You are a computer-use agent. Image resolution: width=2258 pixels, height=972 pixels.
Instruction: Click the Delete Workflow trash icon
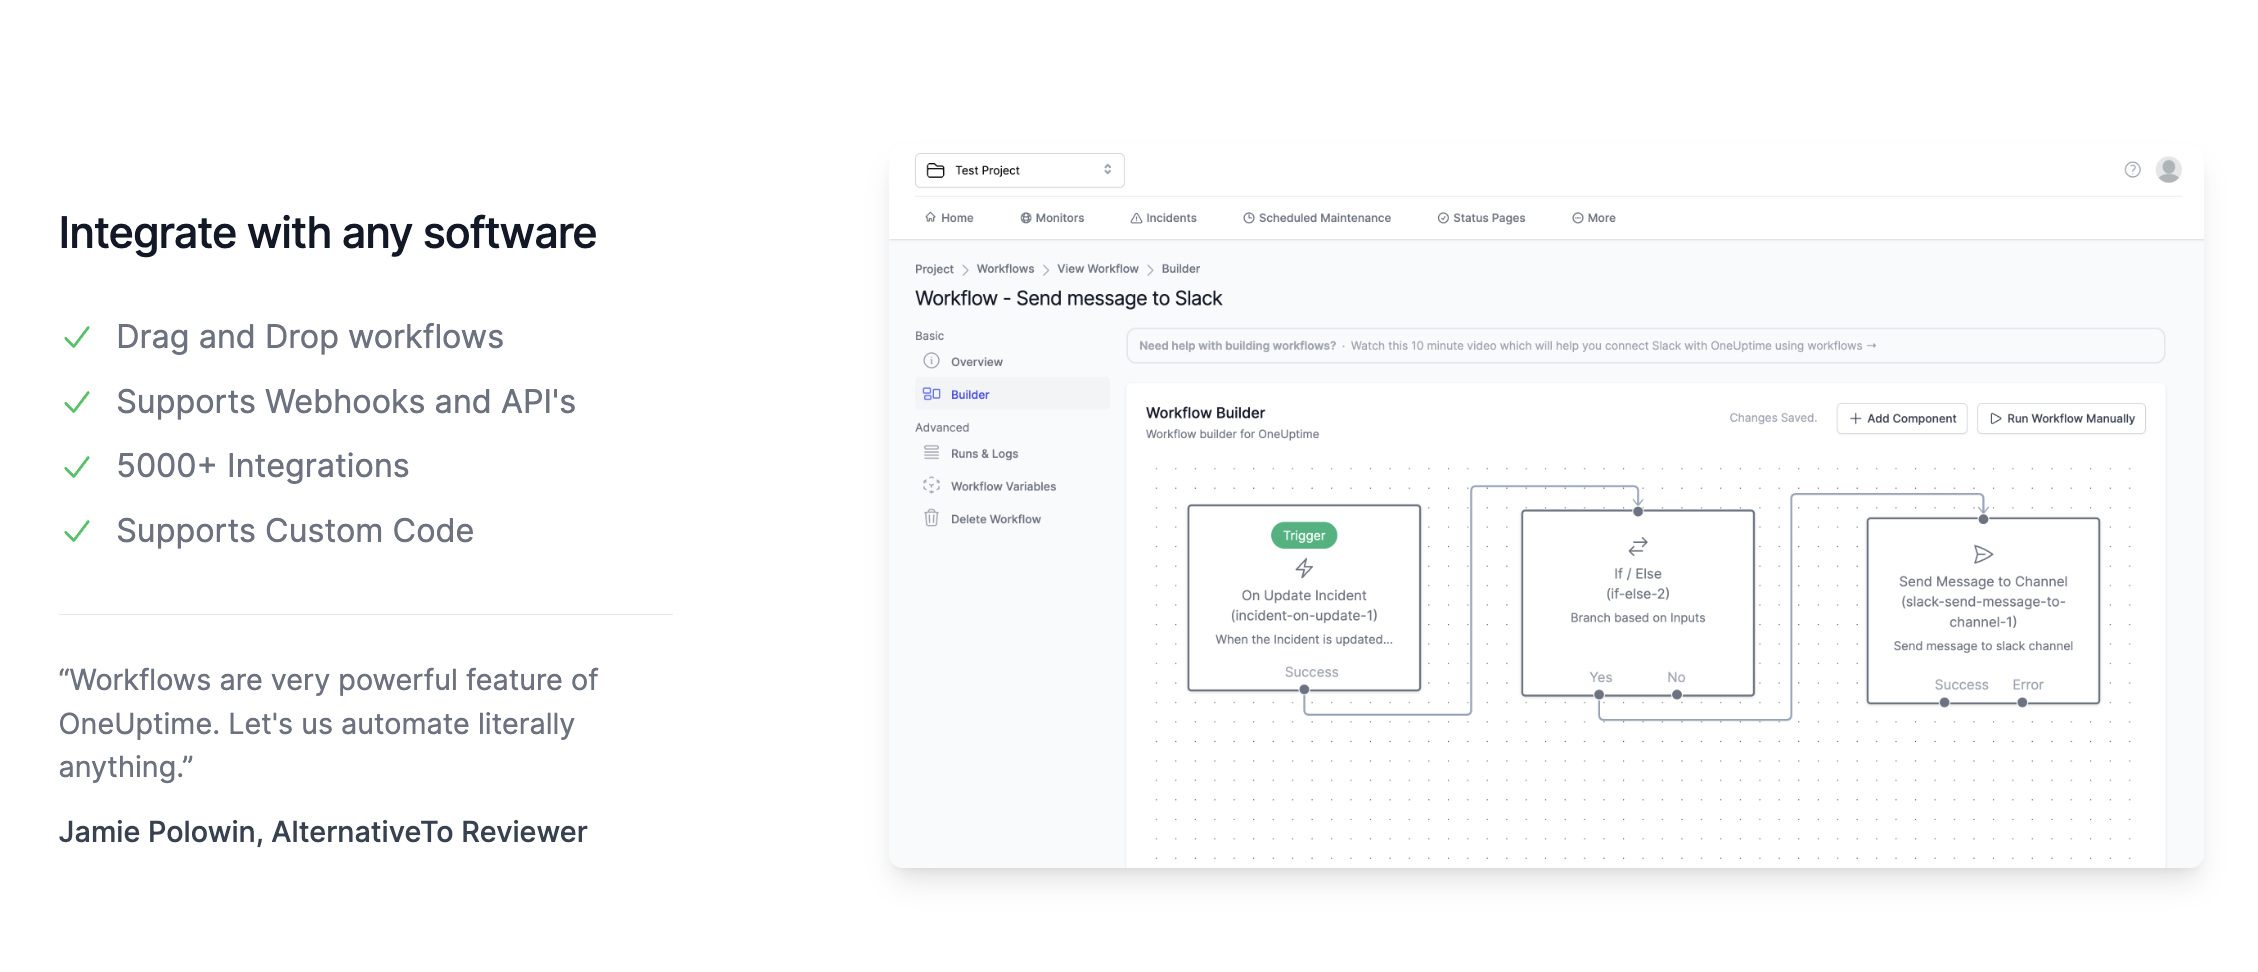click(931, 518)
